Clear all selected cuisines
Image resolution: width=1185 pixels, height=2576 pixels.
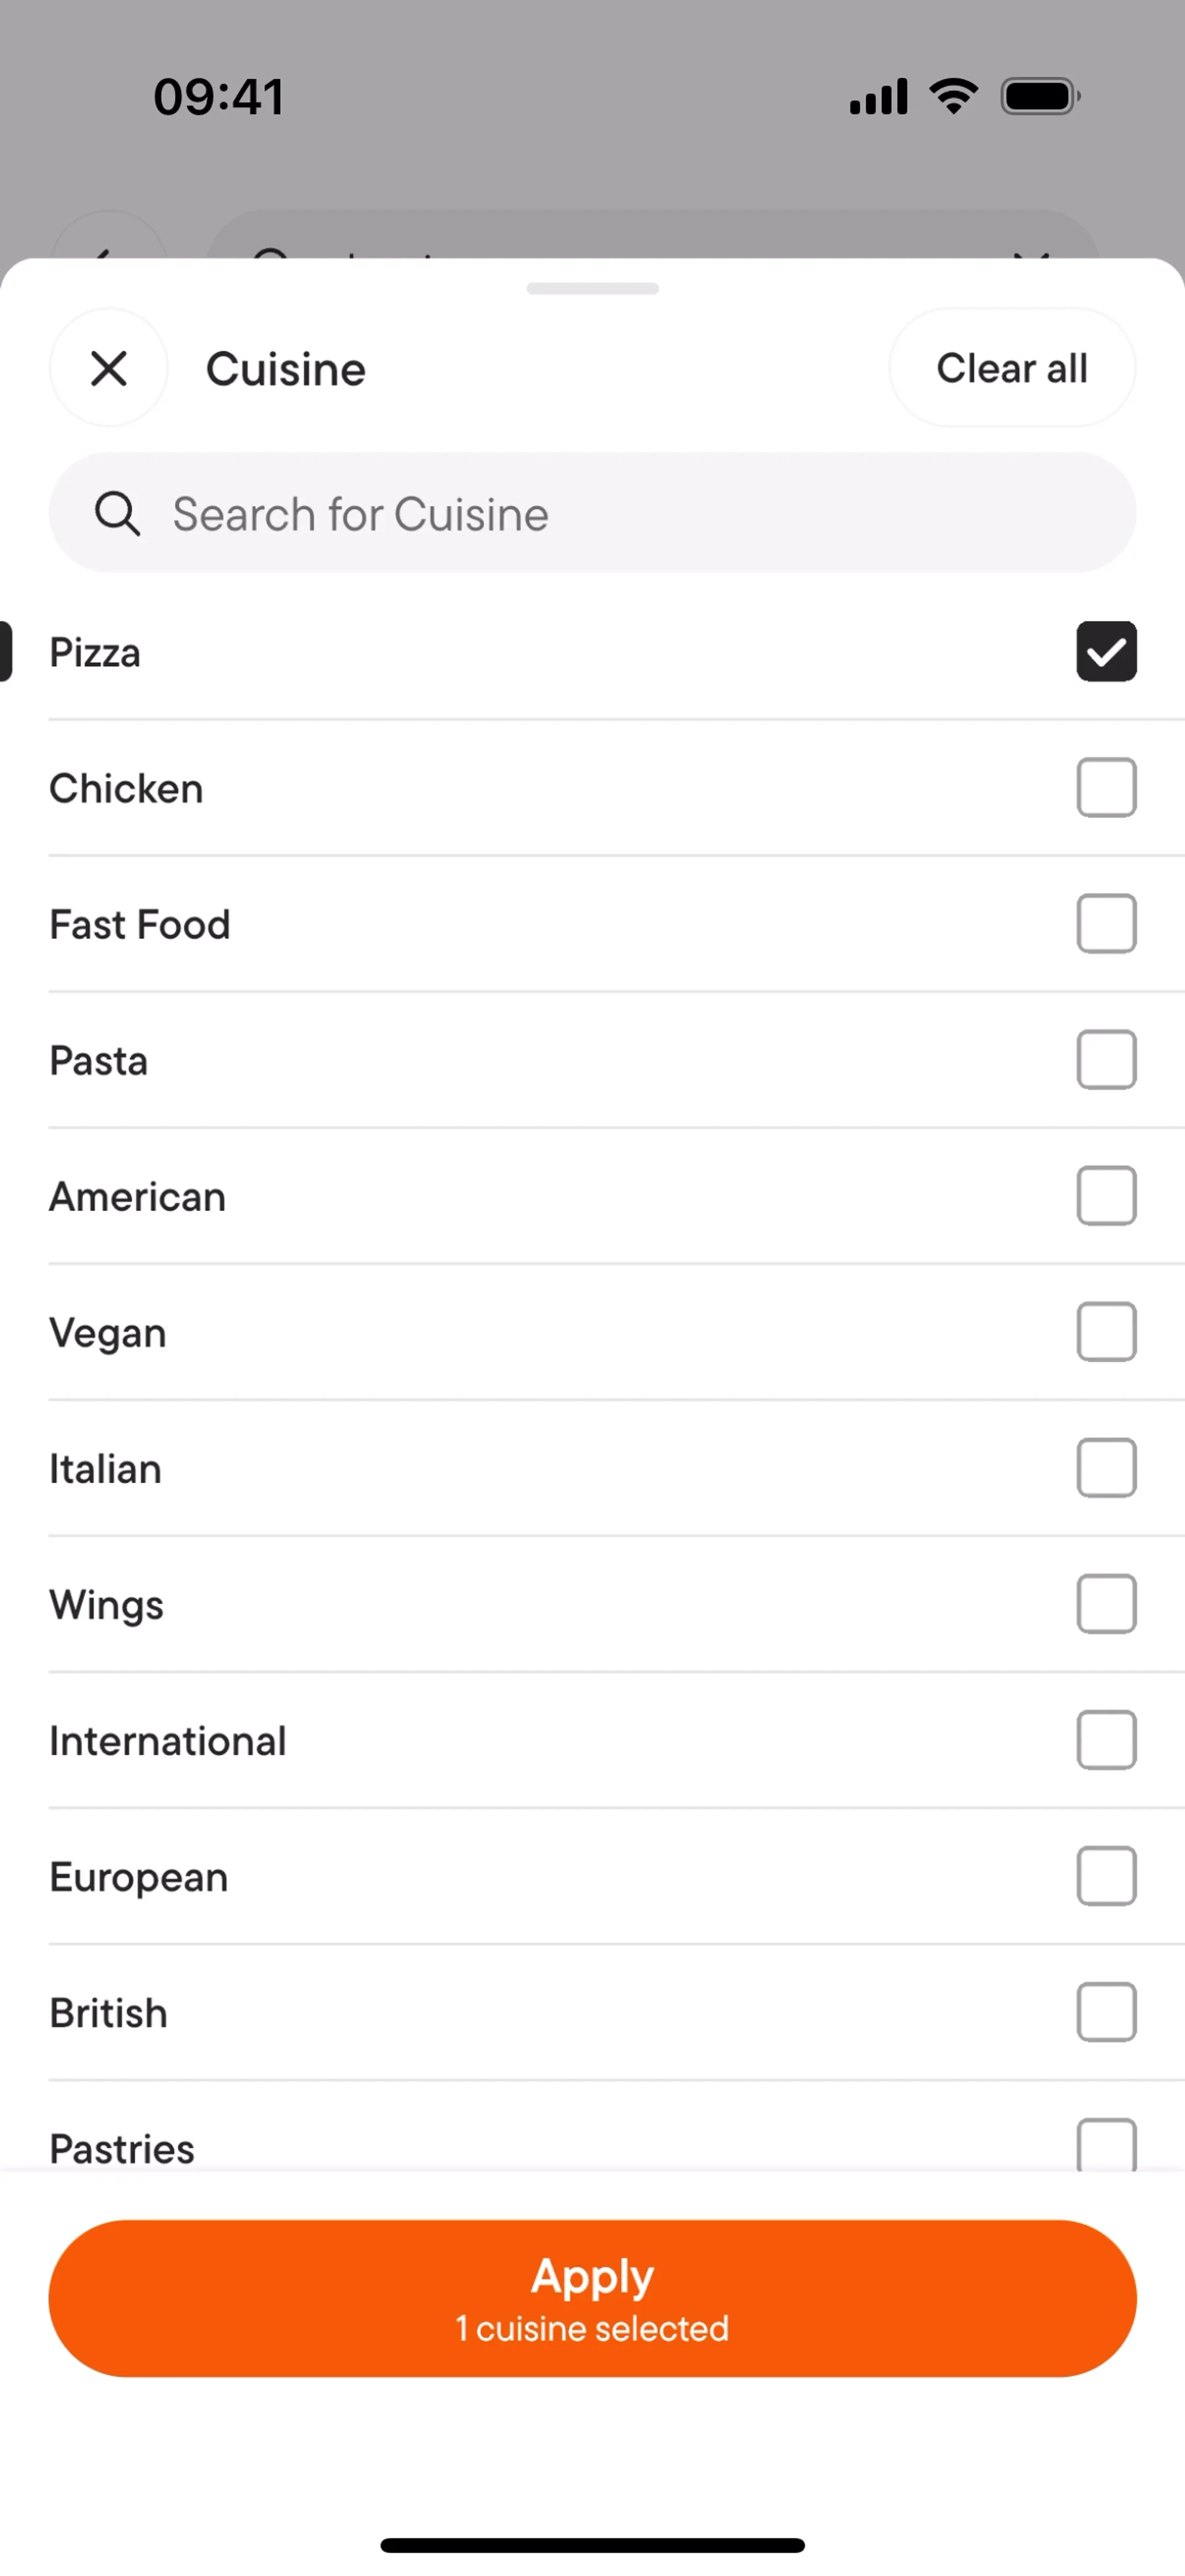pos(1011,368)
